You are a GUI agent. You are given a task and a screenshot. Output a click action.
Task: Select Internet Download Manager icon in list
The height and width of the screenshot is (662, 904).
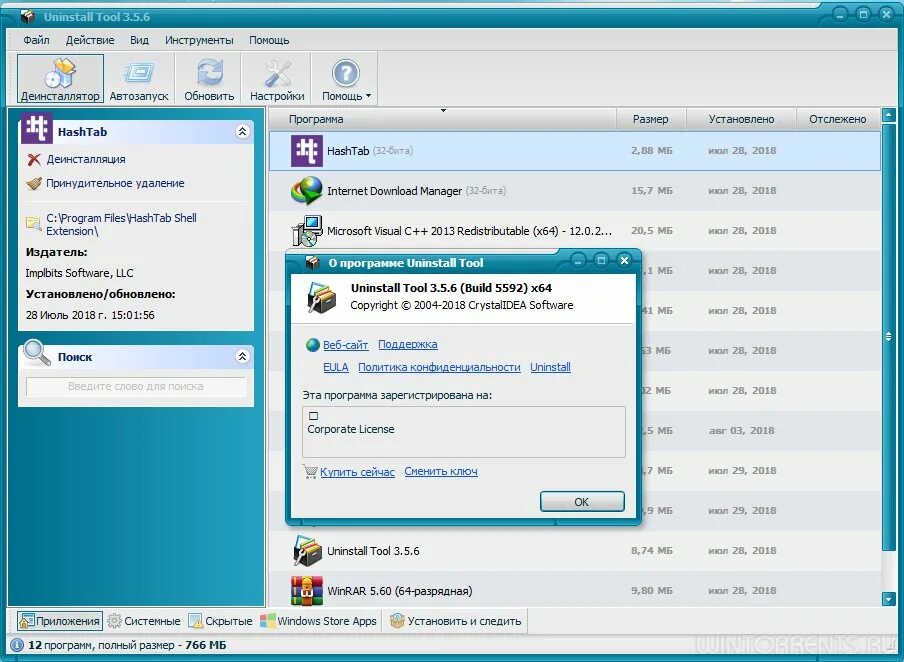[306, 191]
